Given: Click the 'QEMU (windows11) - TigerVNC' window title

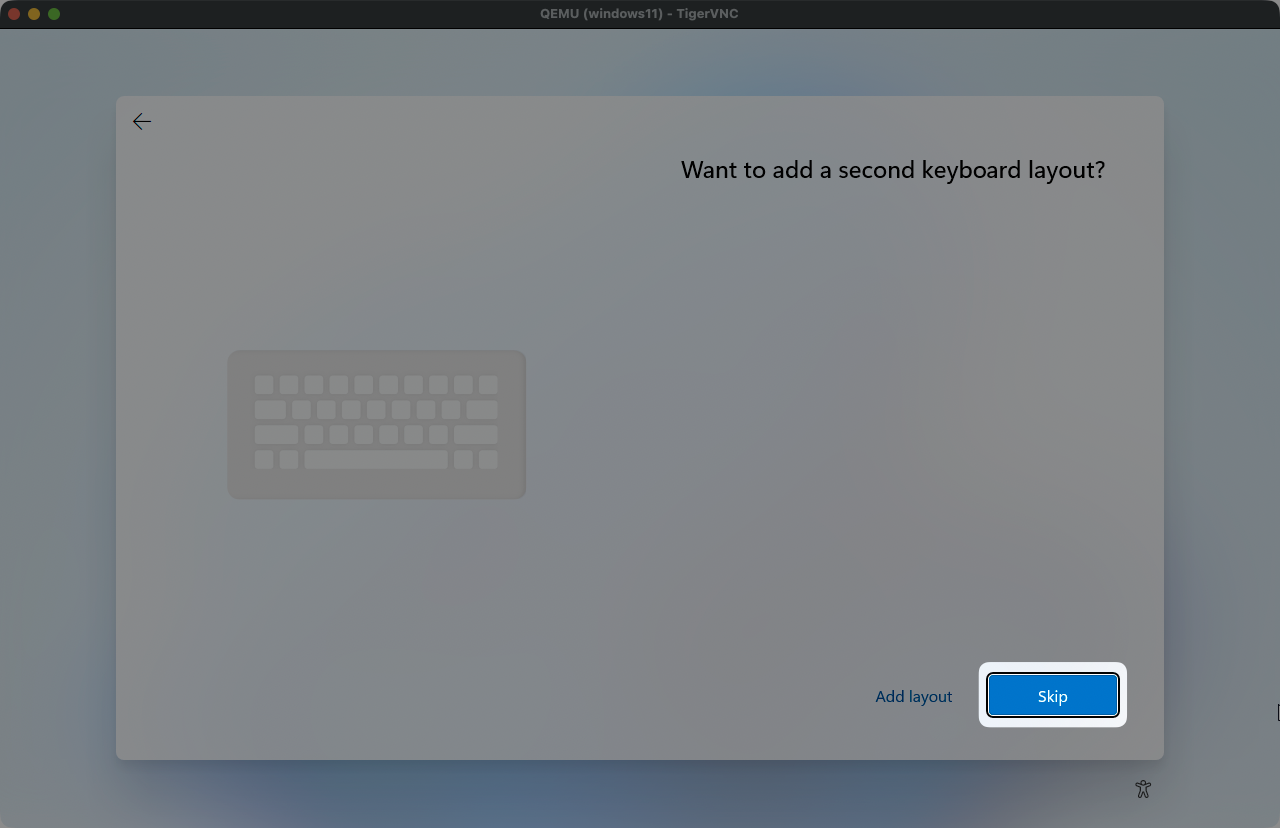Looking at the screenshot, I should [639, 14].
